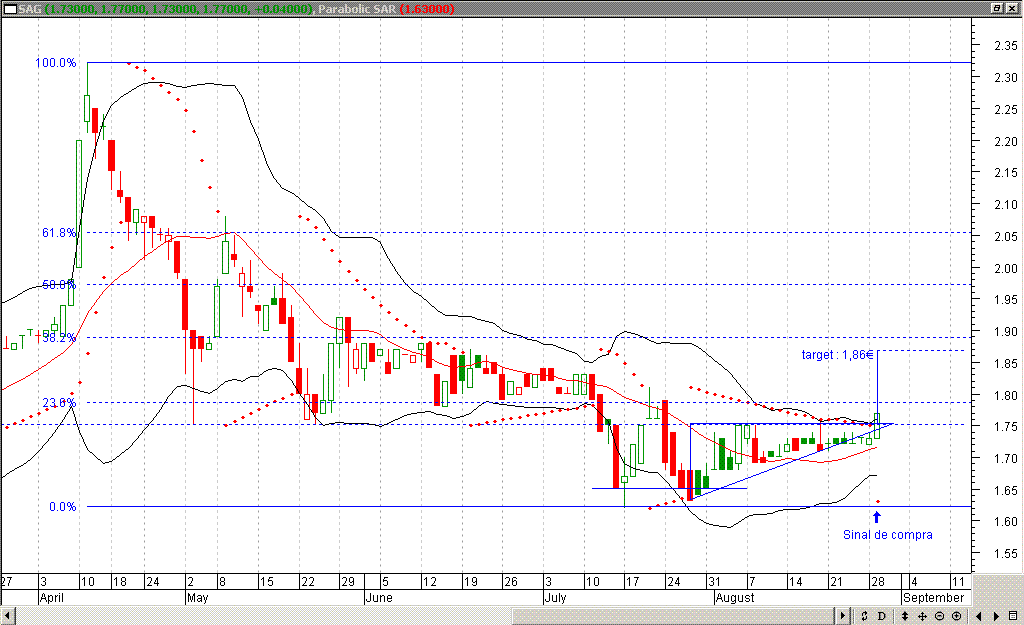Image resolution: width=1024 pixels, height=625 pixels.
Task: Select the 61.8% Fibonacci level label
Action: click(59, 232)
